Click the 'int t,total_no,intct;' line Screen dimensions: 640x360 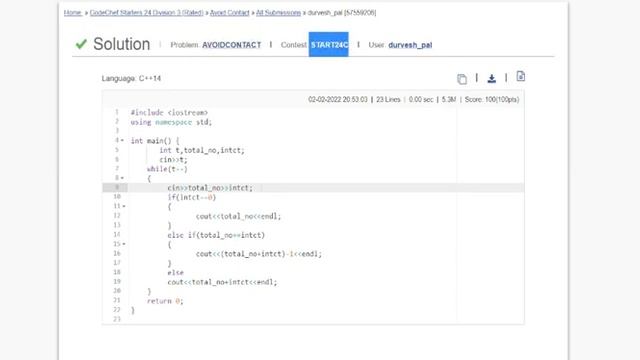point(202,150)
